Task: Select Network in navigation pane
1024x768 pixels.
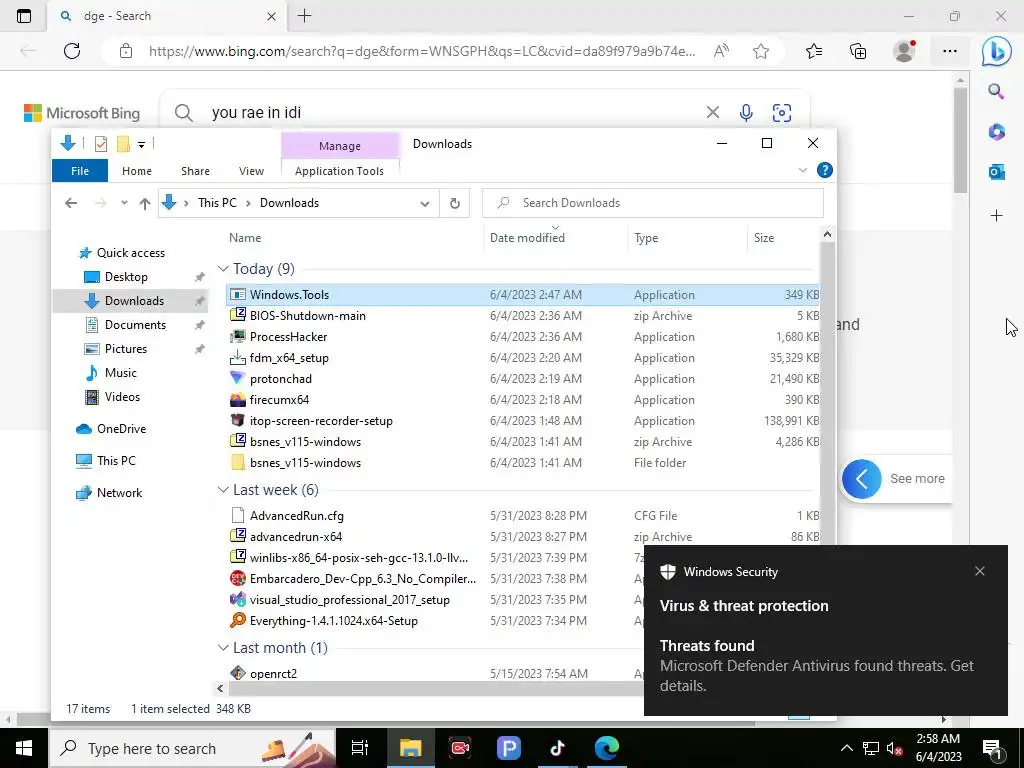Action: point(119,493)
